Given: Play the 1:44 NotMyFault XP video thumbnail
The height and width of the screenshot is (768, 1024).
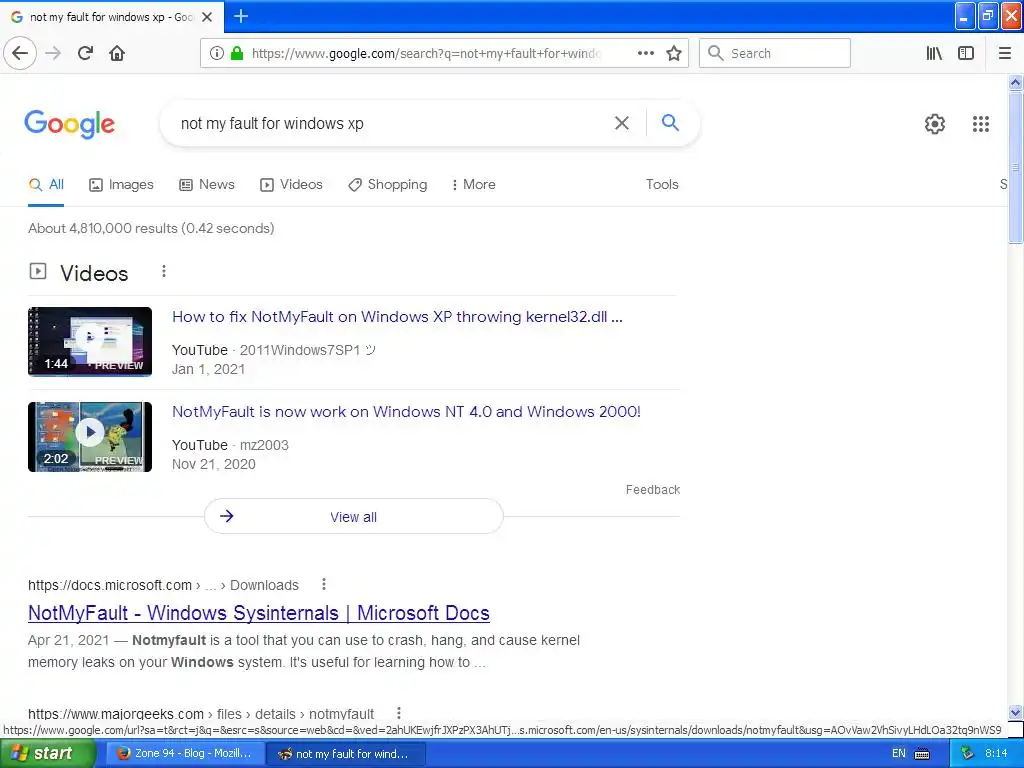Looking at the screenshot, I should point(90,342).
